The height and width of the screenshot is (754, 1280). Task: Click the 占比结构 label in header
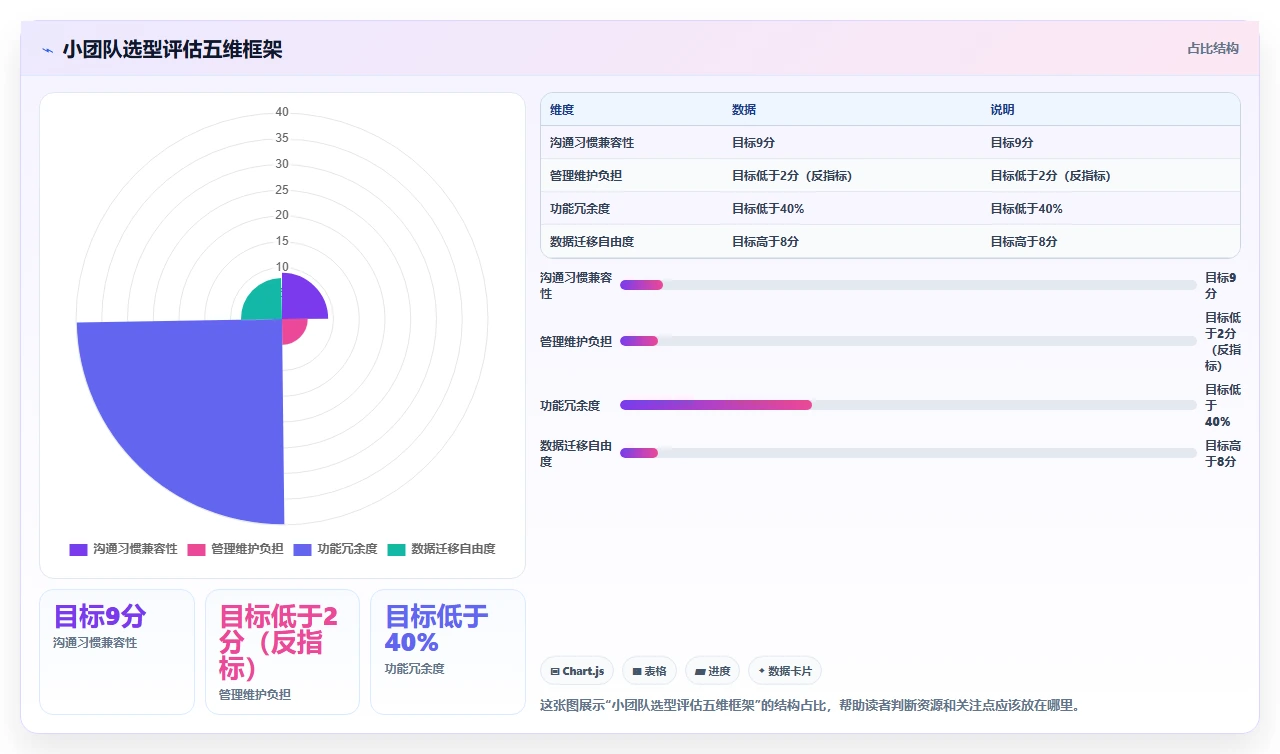pyautogui.click(x=1213, y=48)
